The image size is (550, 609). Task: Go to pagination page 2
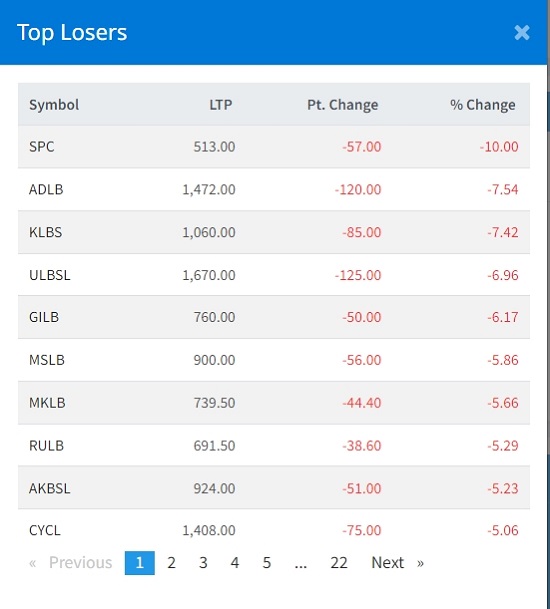point(171,563)
